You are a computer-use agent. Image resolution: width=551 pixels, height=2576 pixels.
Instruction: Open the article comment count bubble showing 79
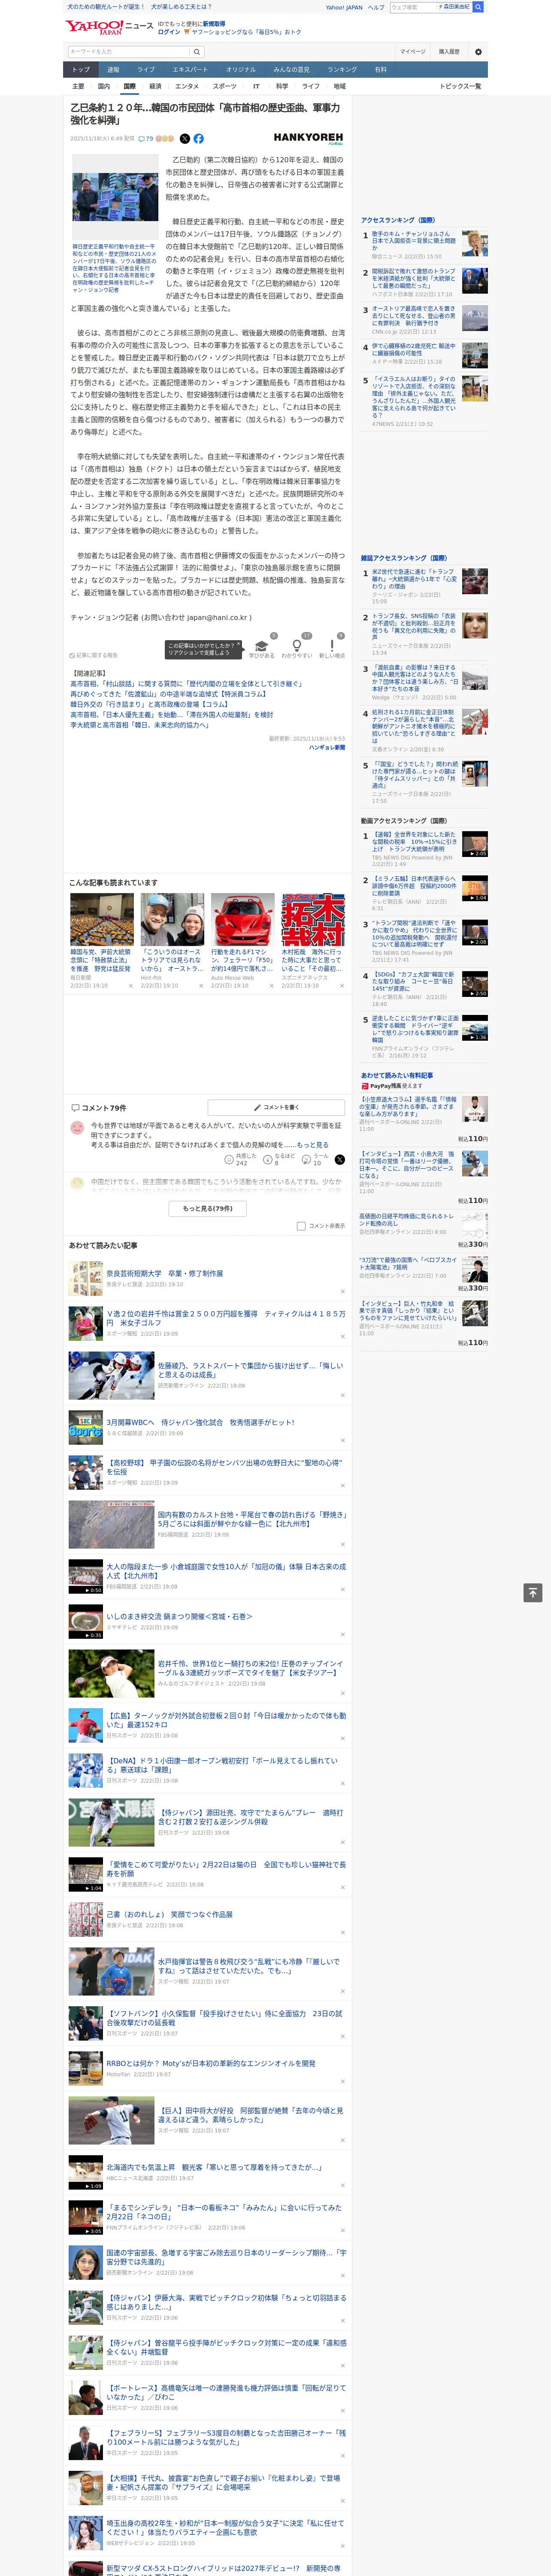[146, 139]
